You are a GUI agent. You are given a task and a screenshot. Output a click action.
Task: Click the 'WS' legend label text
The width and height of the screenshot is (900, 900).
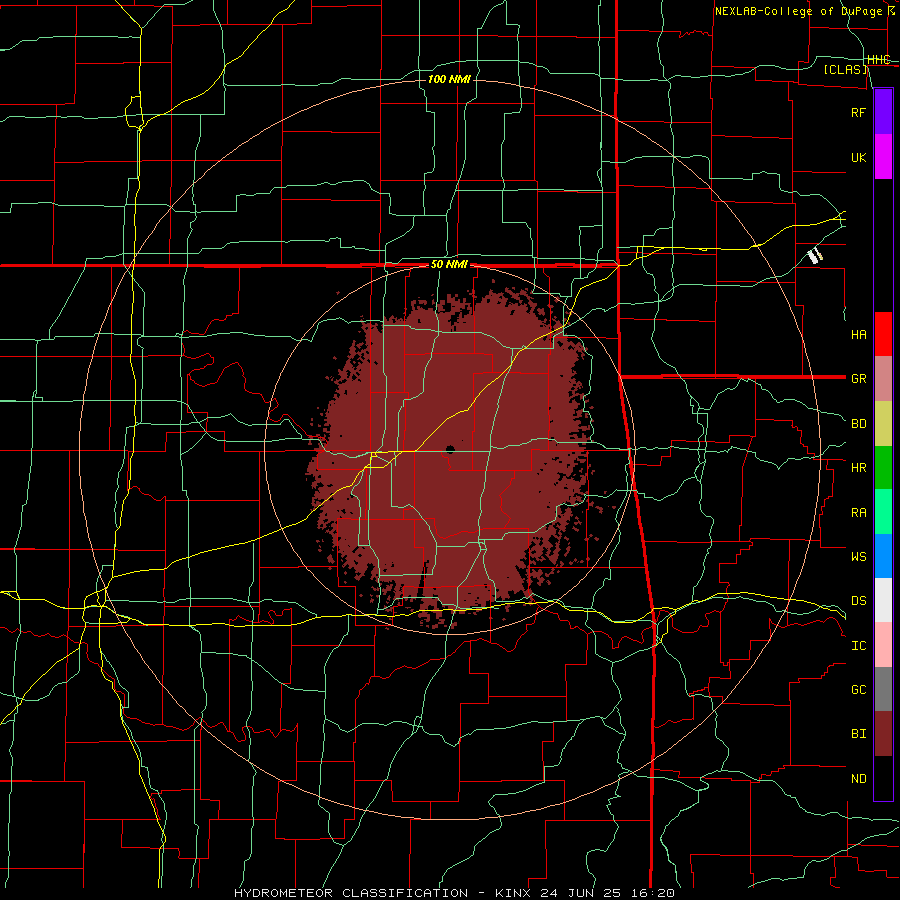tap(858, 556)
